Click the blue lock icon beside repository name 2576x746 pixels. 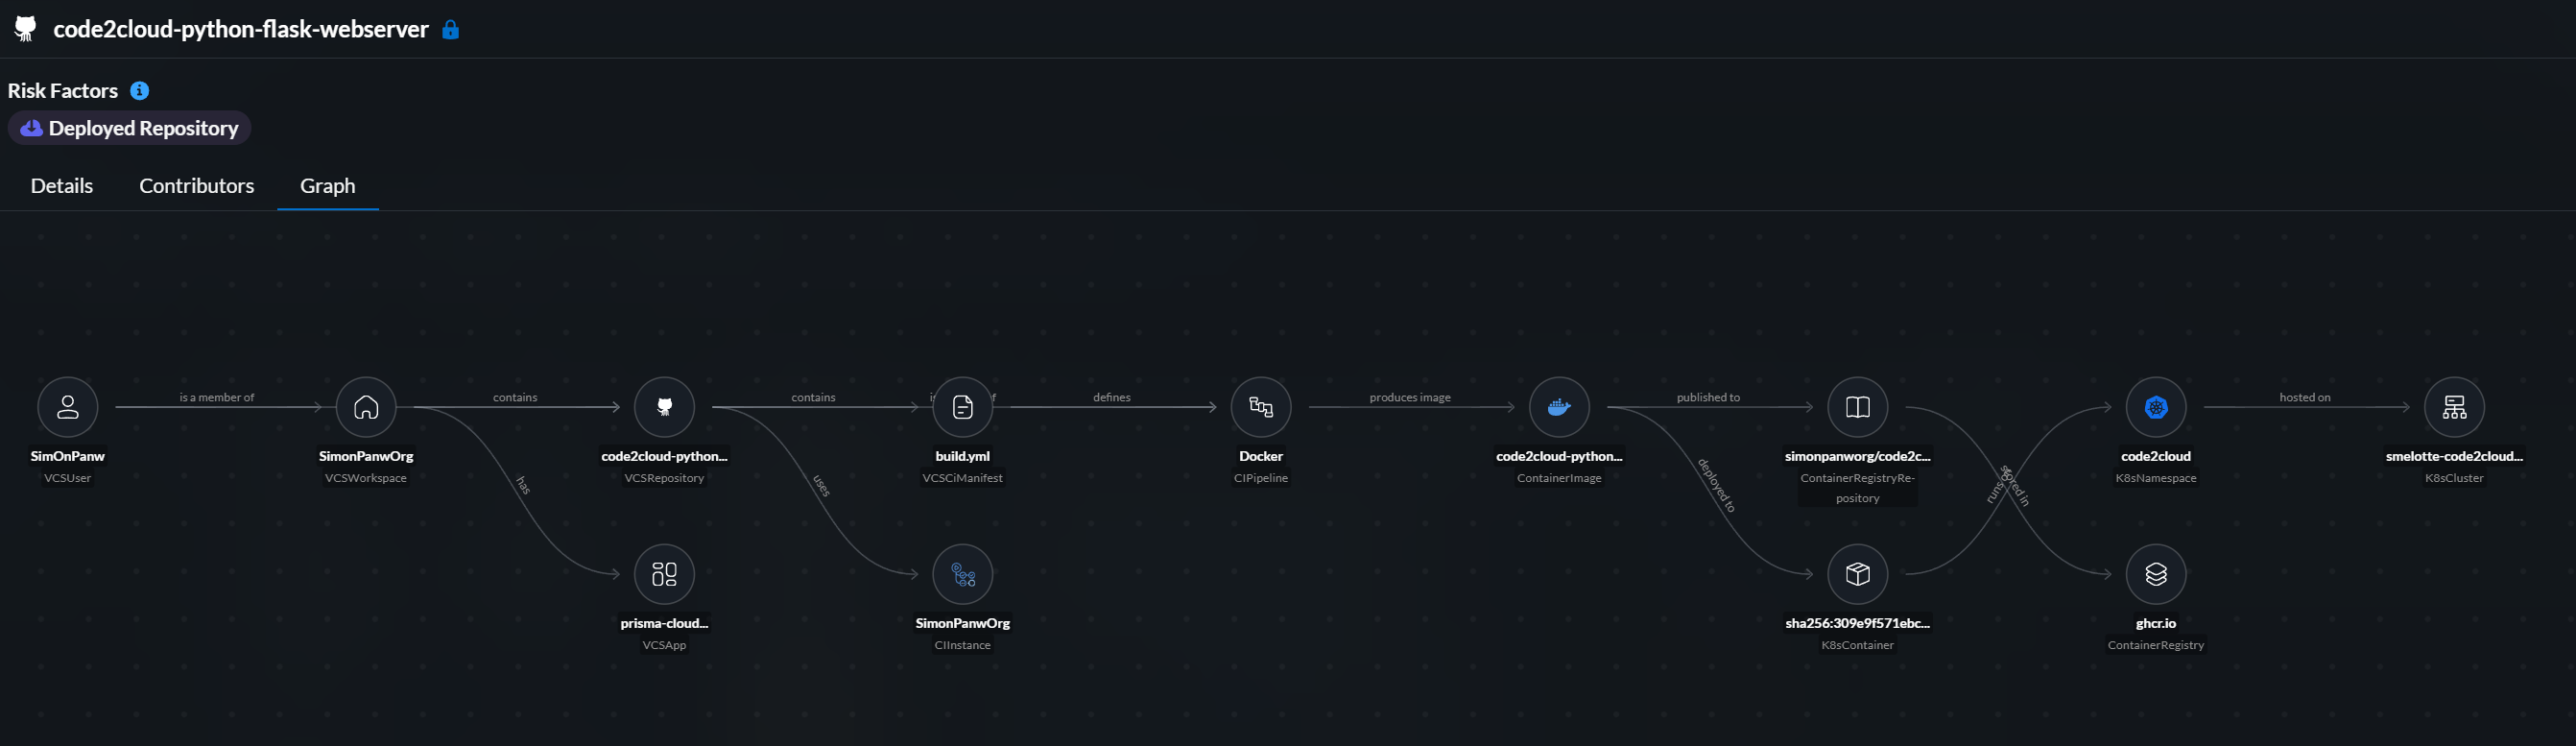[x=451, y=30]
